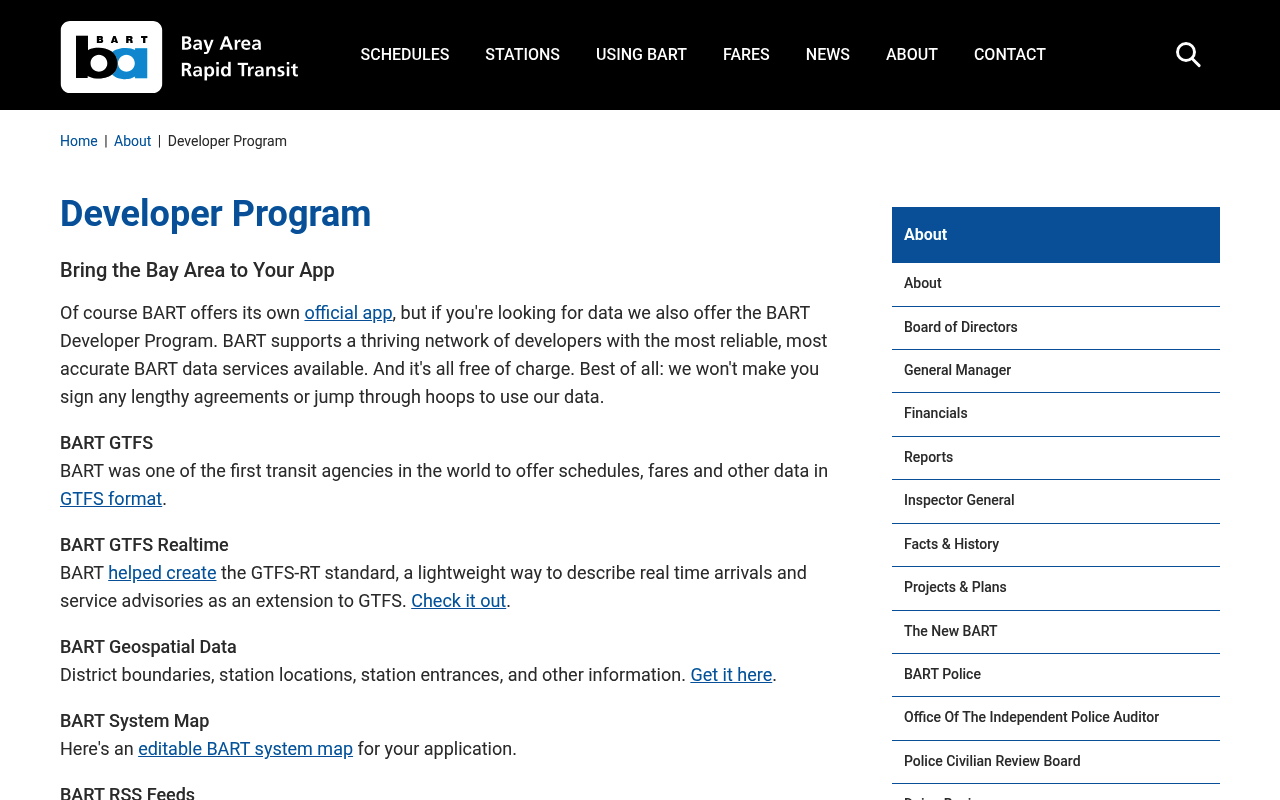
Task: Open the Fares menu
Action: (x=746, y=55)
